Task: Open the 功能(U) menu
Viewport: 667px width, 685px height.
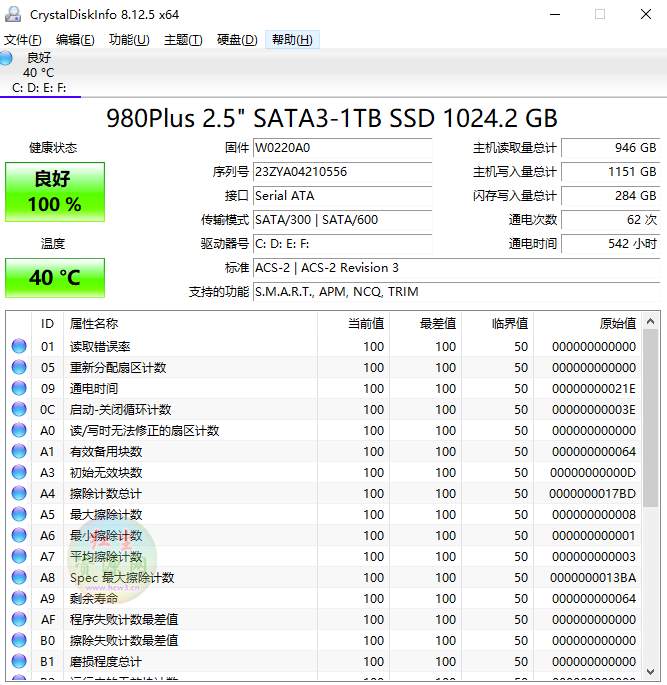Action: pyautogui.click(x=128, y=40)
